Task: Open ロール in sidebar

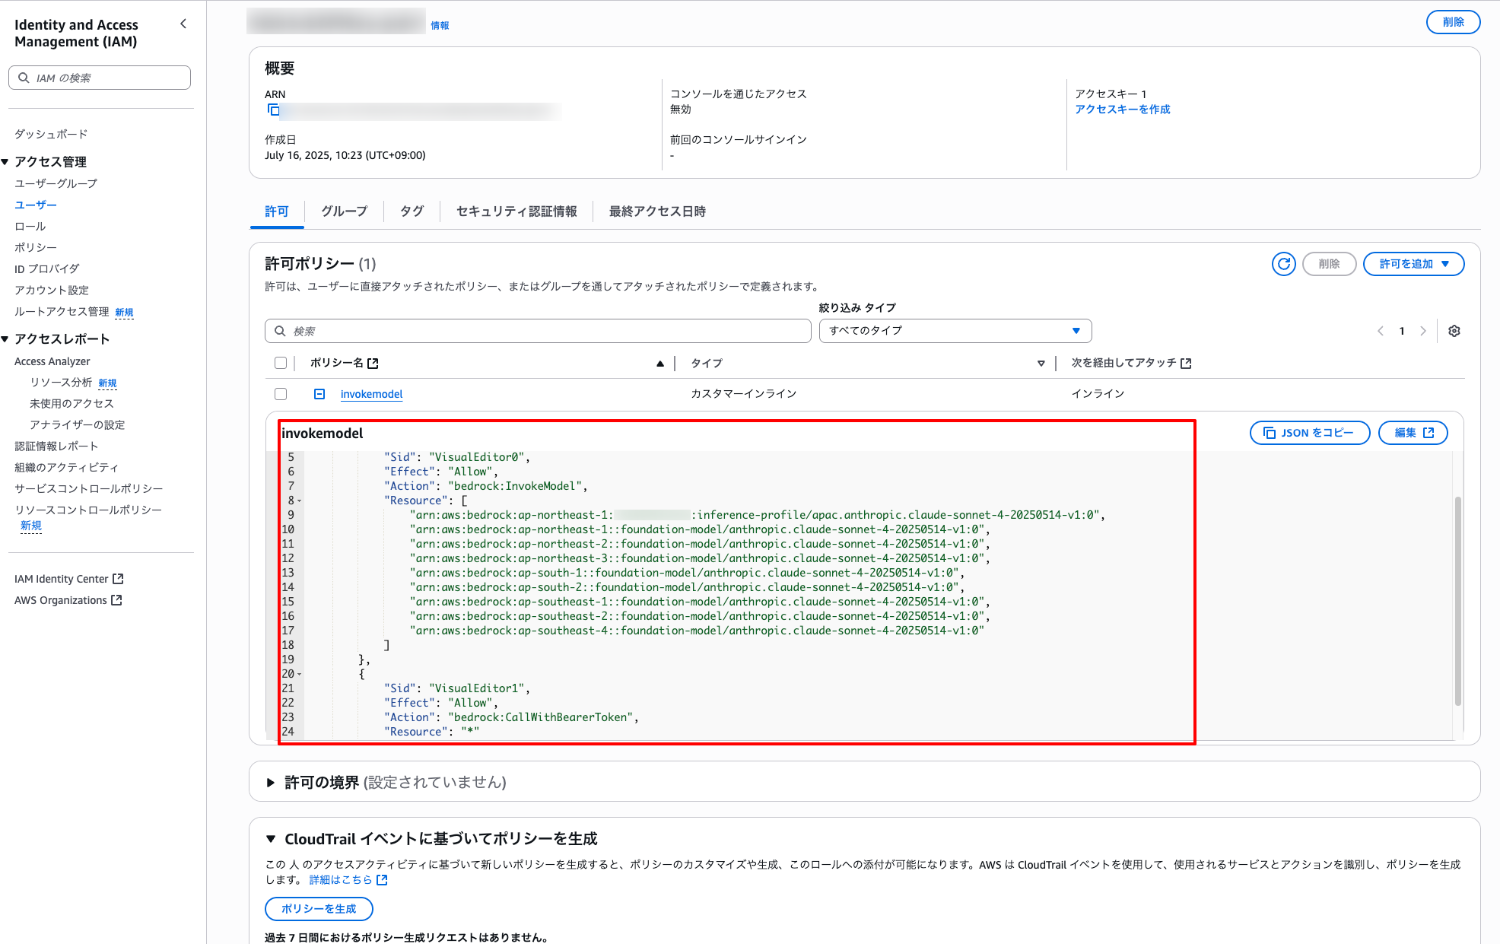Action: [30, 227]
